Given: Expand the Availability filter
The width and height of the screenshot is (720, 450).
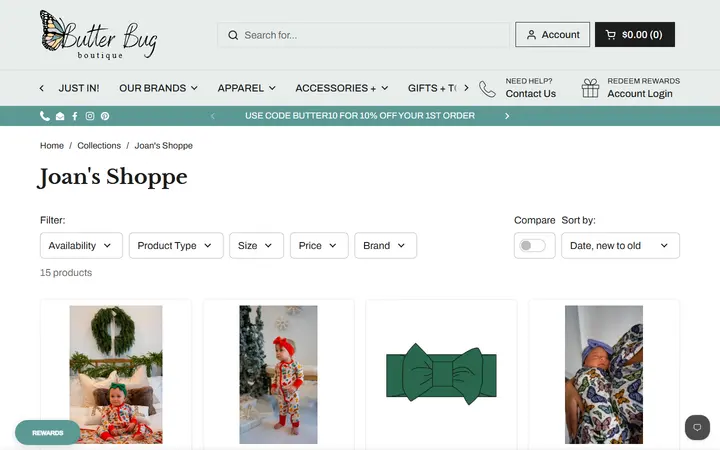Looking at the screenshot, I should point(81,246).
